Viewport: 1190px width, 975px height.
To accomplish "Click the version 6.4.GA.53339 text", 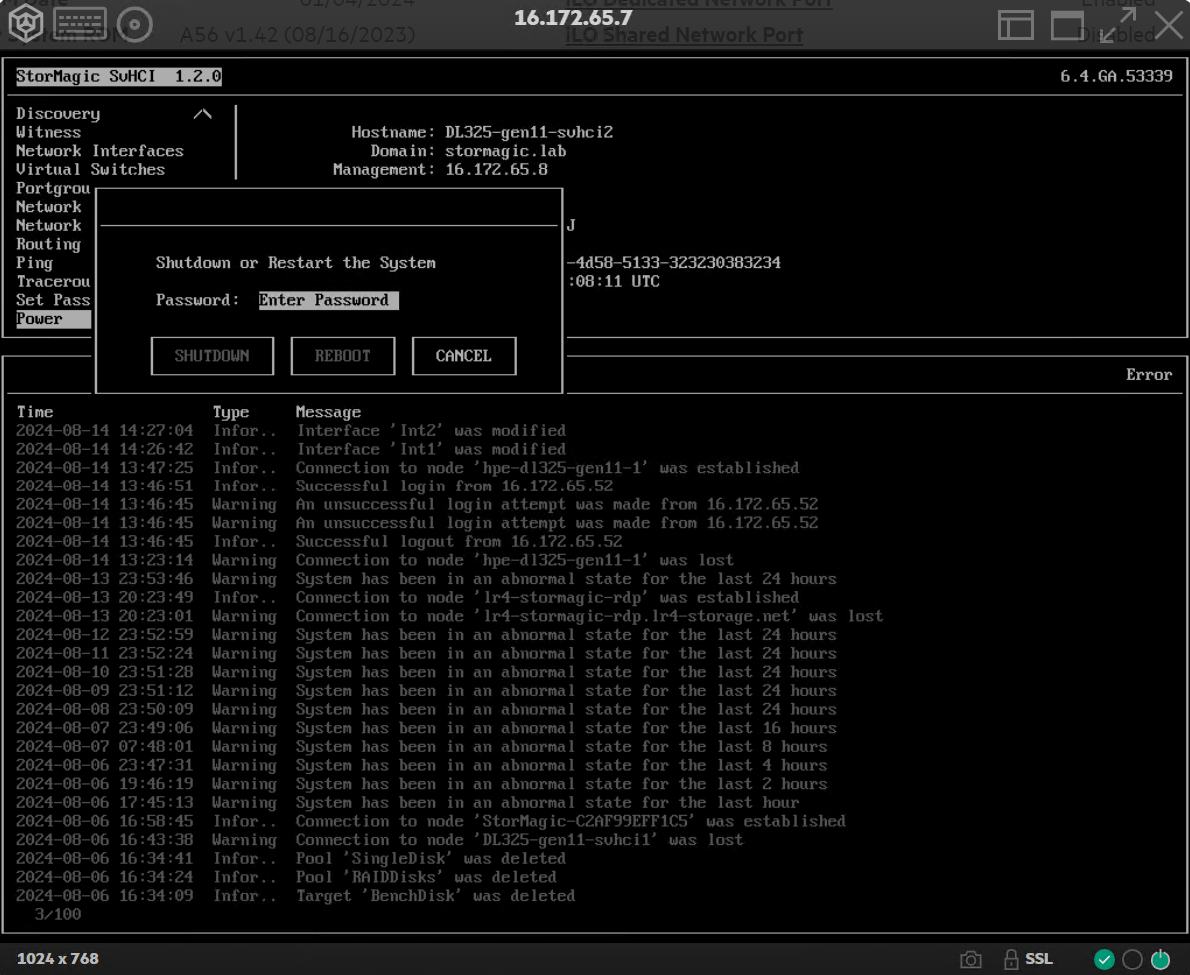I will (1116, 76).
